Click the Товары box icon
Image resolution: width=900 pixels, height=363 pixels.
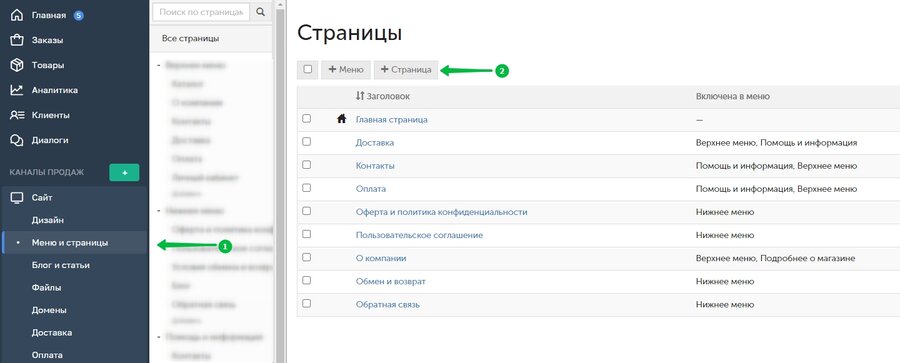point(17,65)
